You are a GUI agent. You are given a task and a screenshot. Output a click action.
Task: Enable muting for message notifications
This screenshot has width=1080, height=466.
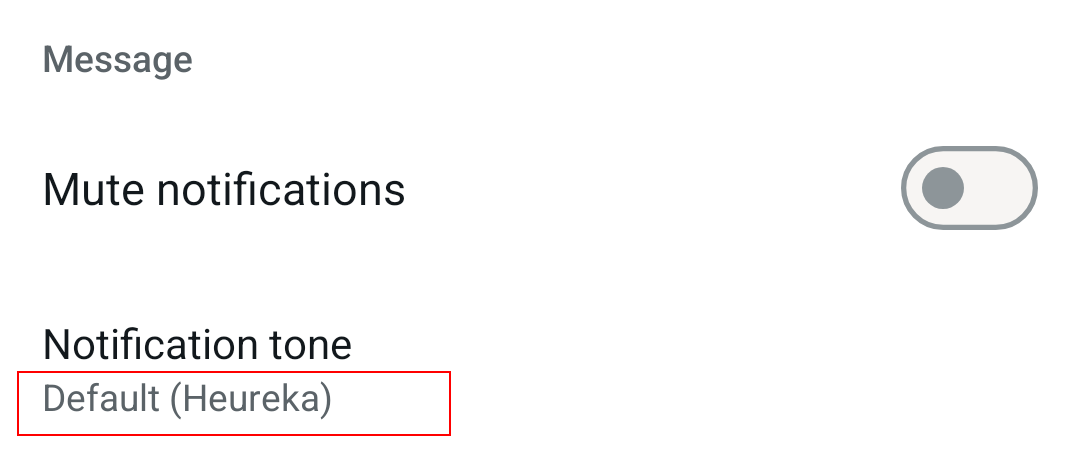click(969, 188)
